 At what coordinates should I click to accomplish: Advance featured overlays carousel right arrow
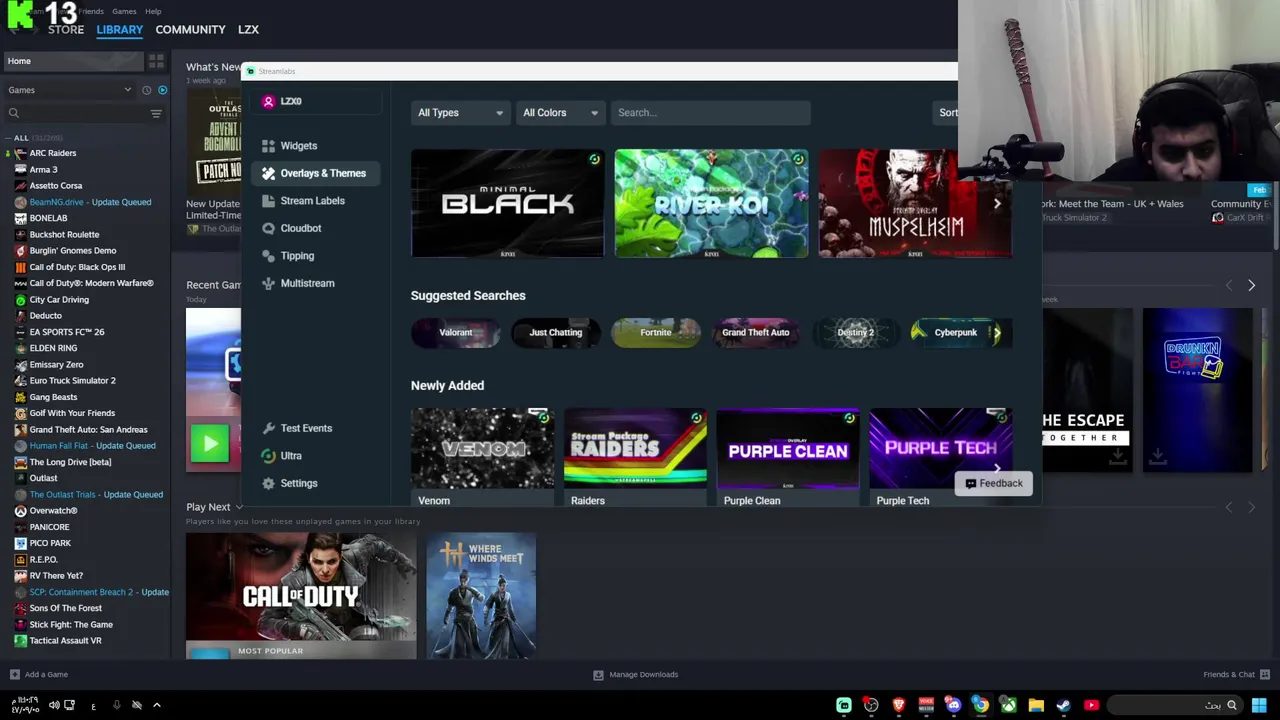pyautogui.click(x=997, y=204)
